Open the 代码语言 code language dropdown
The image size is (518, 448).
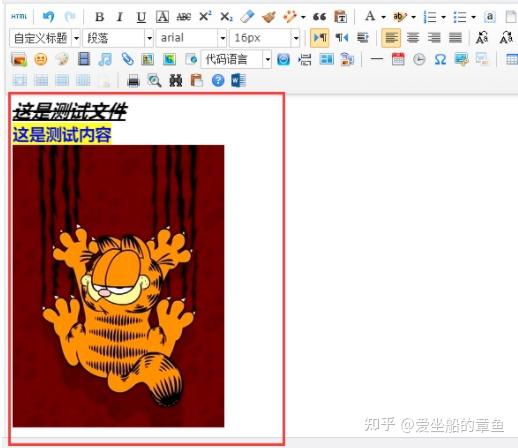tap(236, 60)
